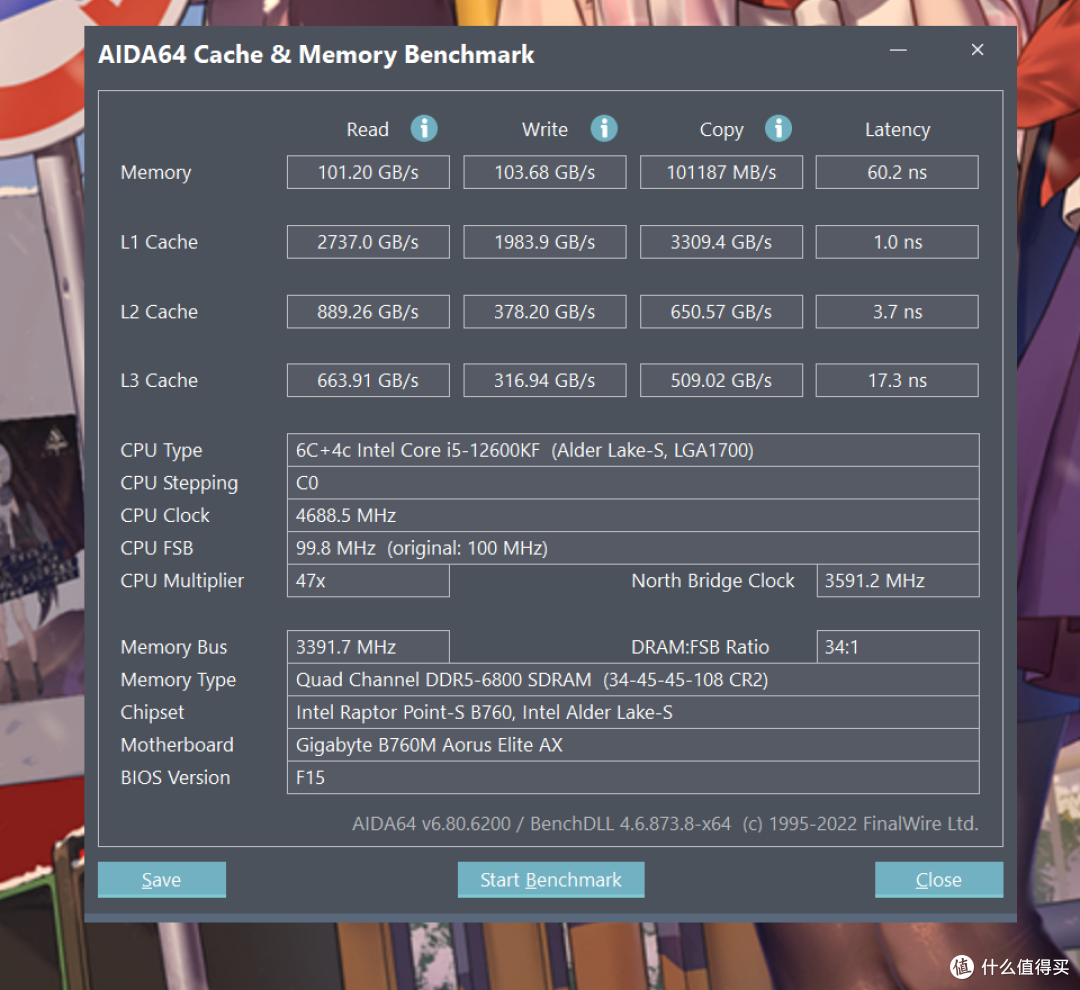
Task: Click the Close button at bottom right
Action: (x=939, y=880)
